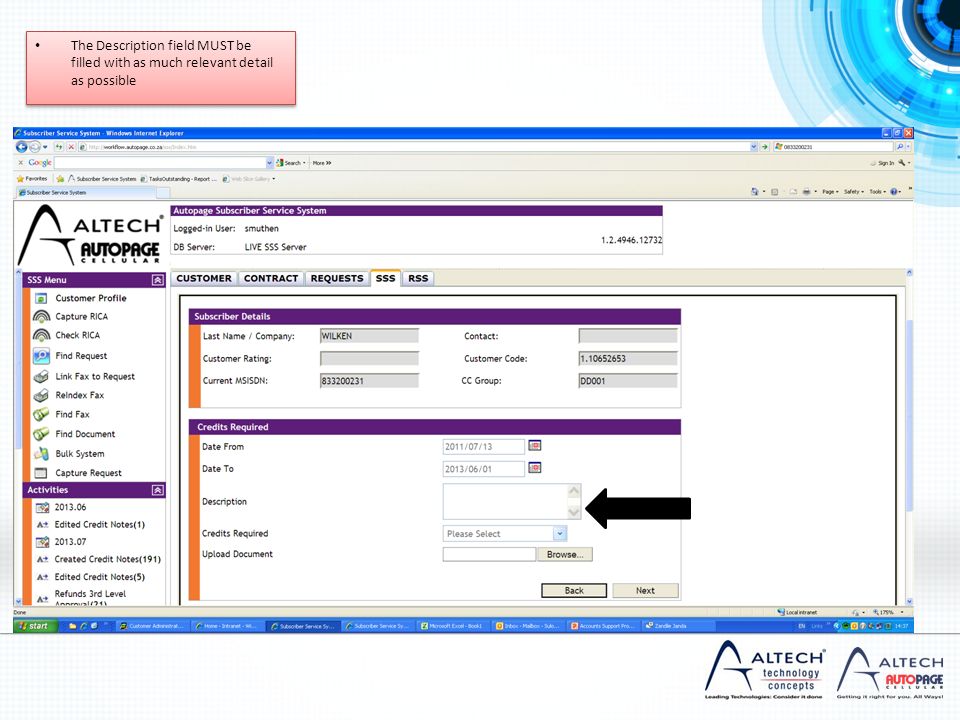
Task: Switch to the REQUESTS tab
Action: click(337, 279)
